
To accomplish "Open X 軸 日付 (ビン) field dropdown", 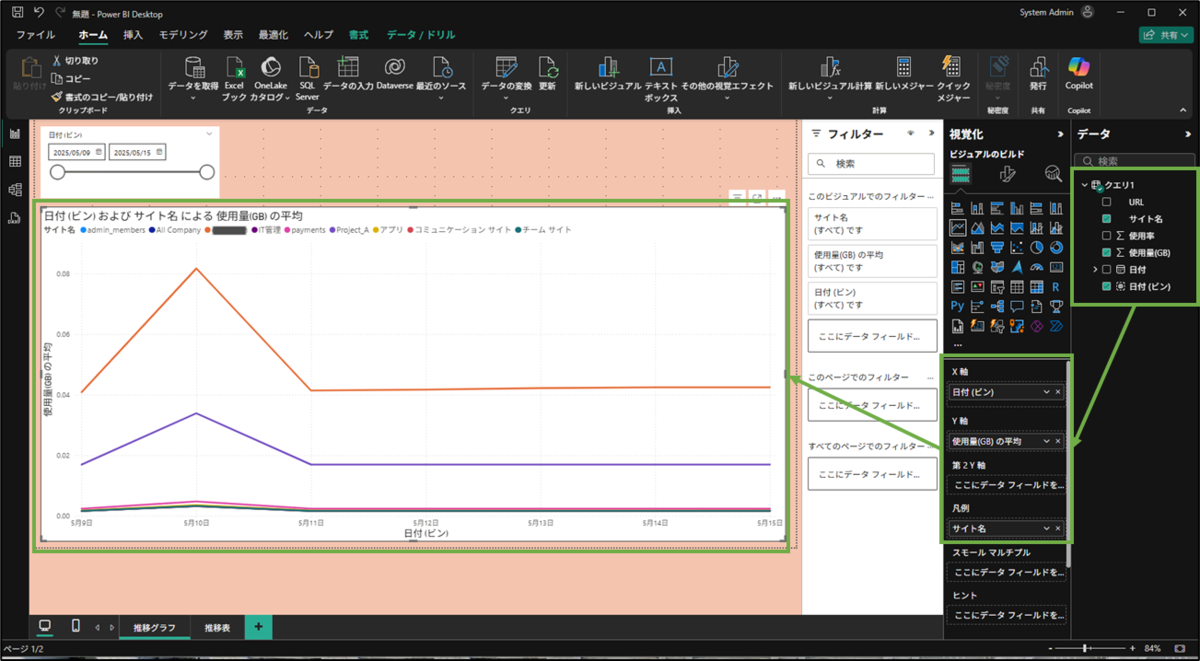I will [x=1047, y=392].
